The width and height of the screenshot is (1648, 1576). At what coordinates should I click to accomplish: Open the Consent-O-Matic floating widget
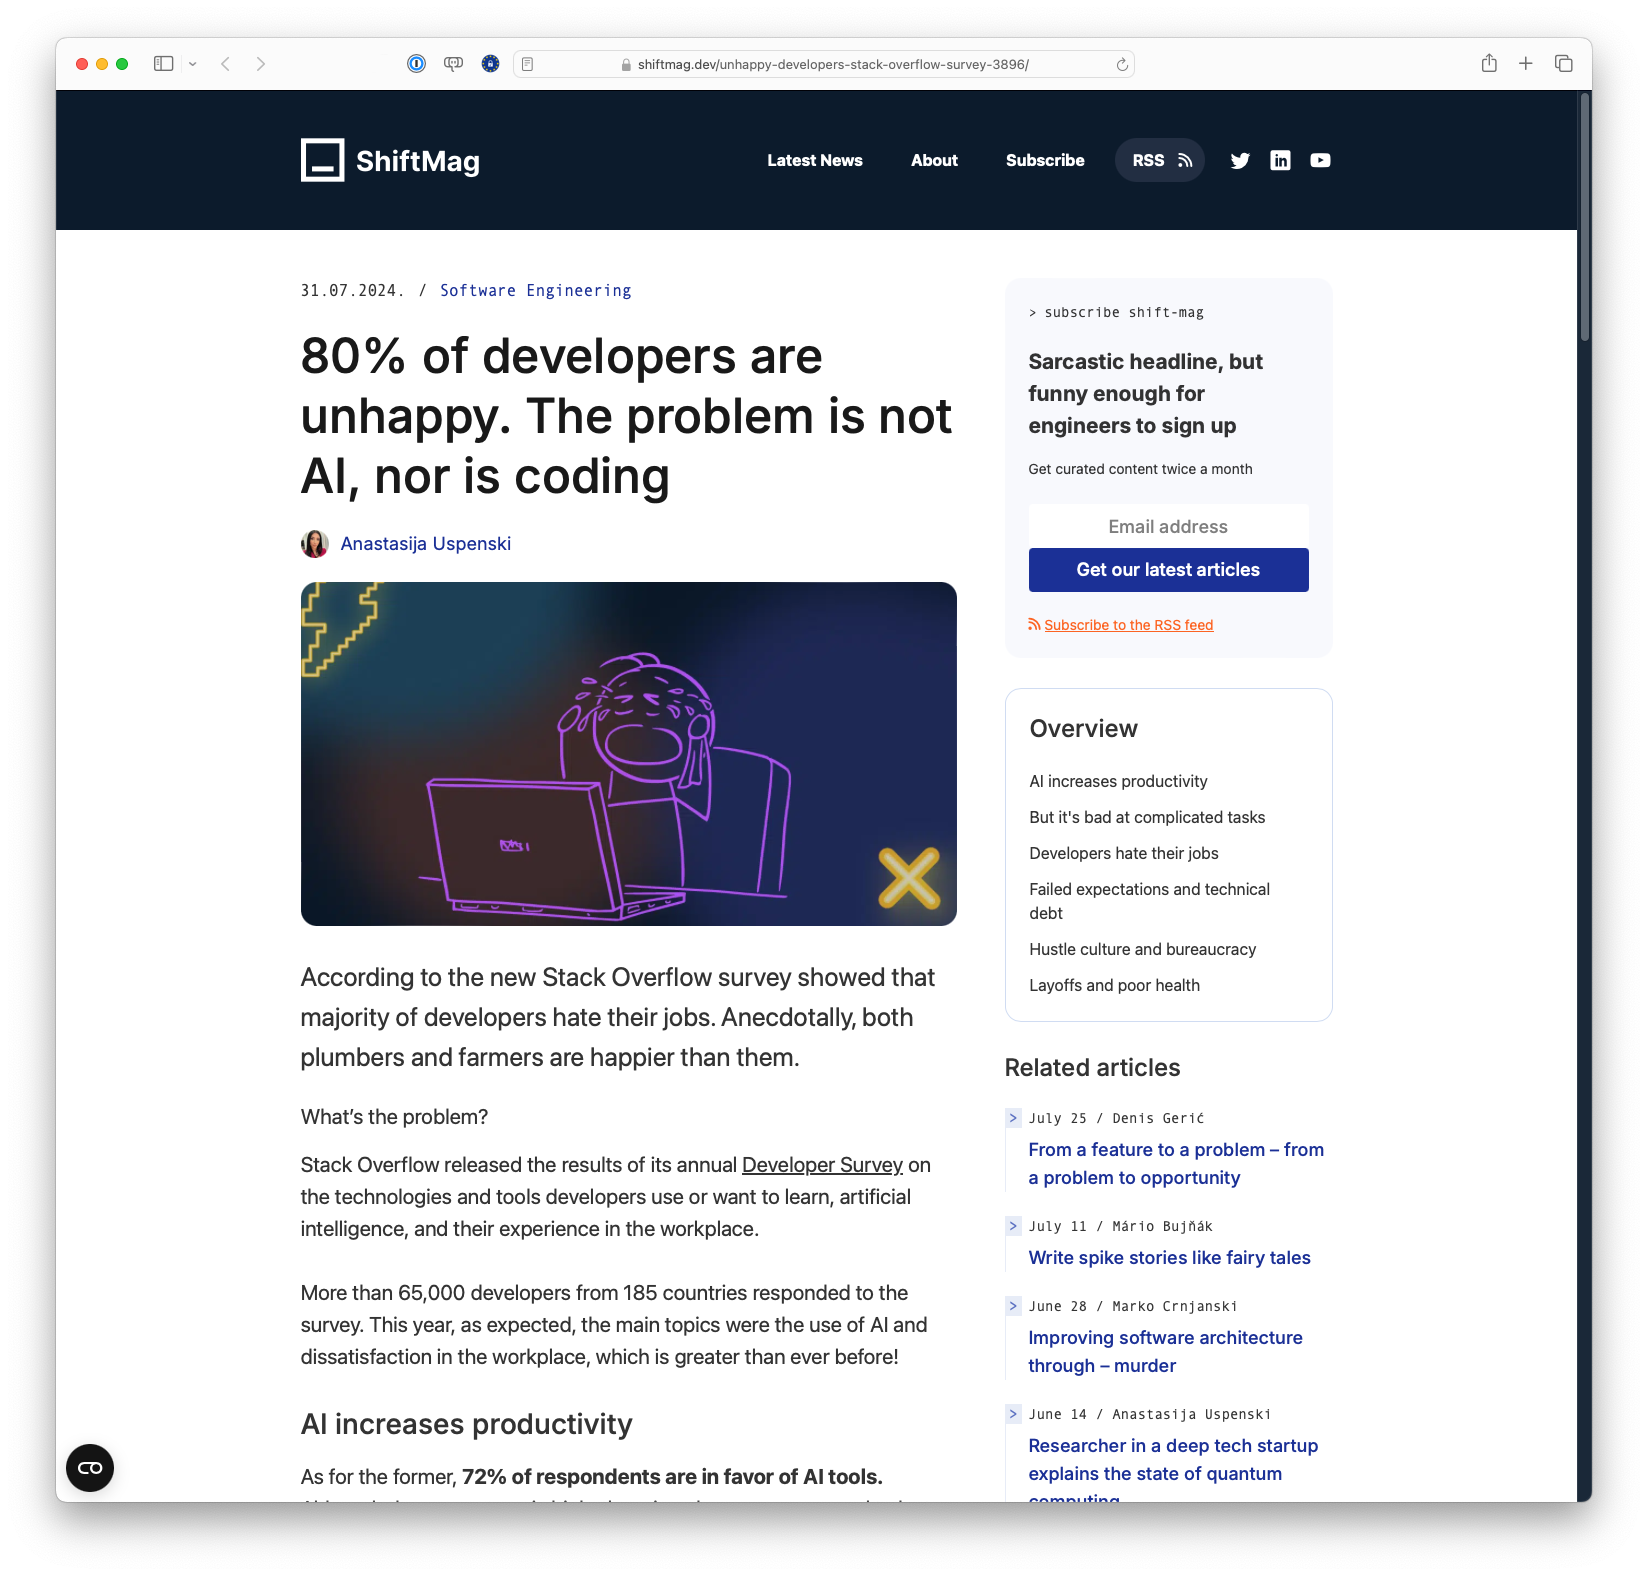click(90, 1468)
